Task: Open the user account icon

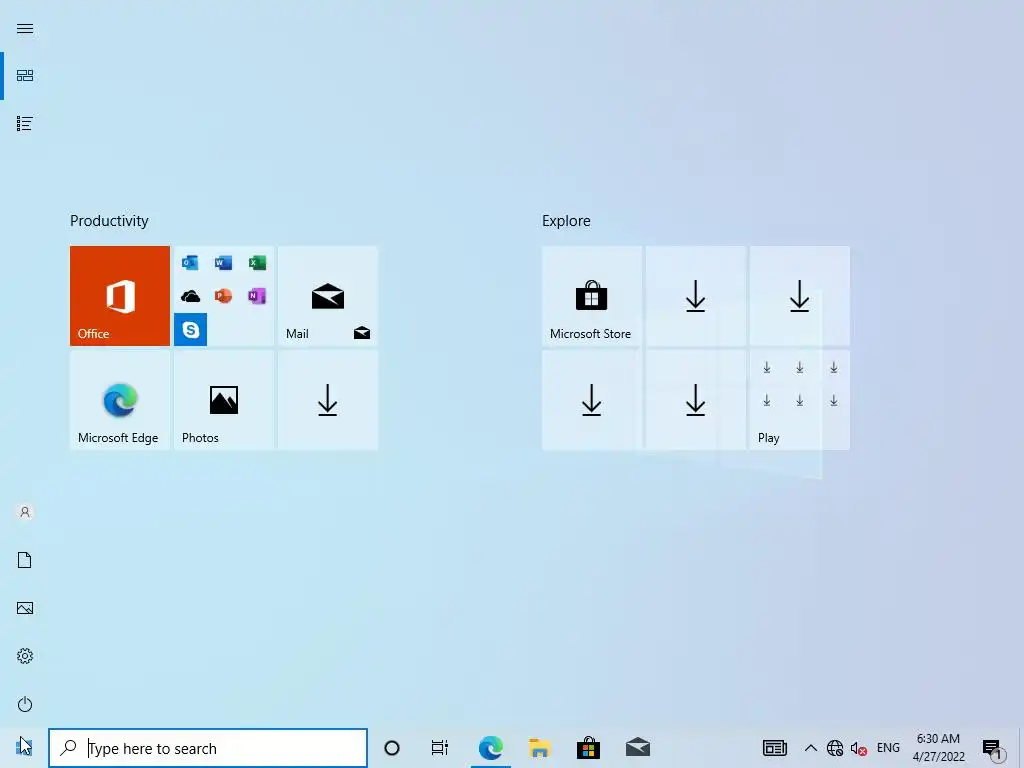Action: 25,512
